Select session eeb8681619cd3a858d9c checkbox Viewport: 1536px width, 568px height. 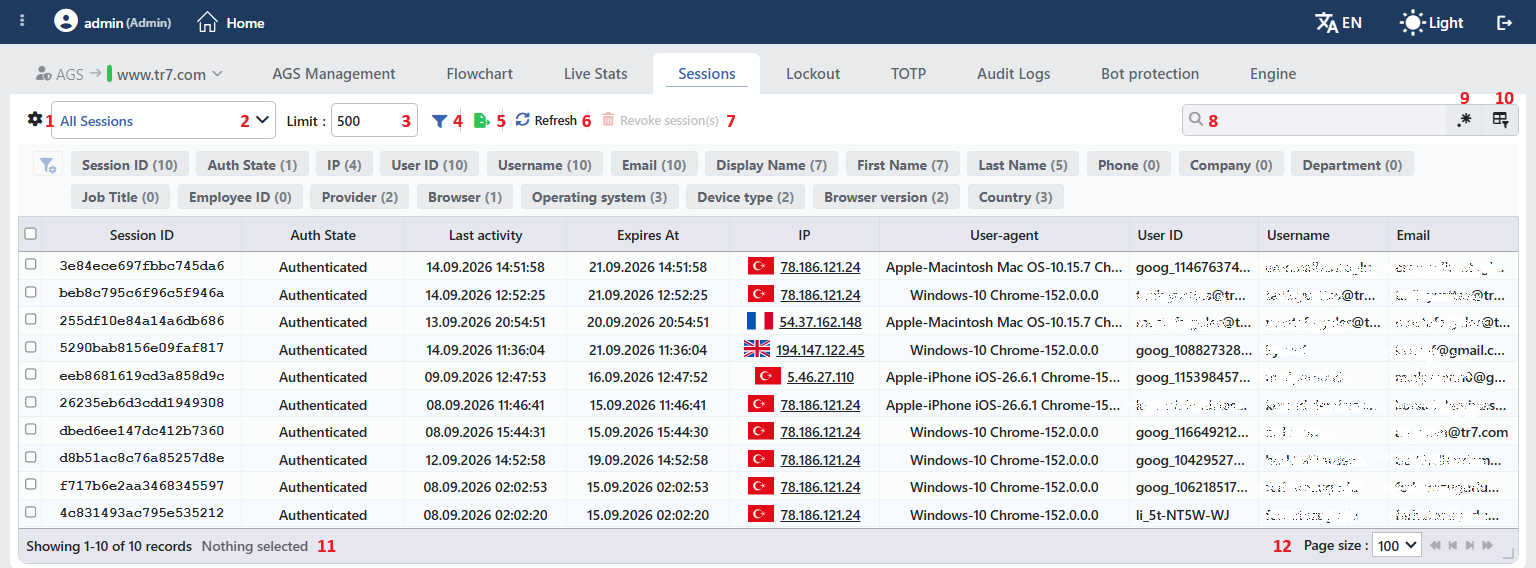click(31, 375)
